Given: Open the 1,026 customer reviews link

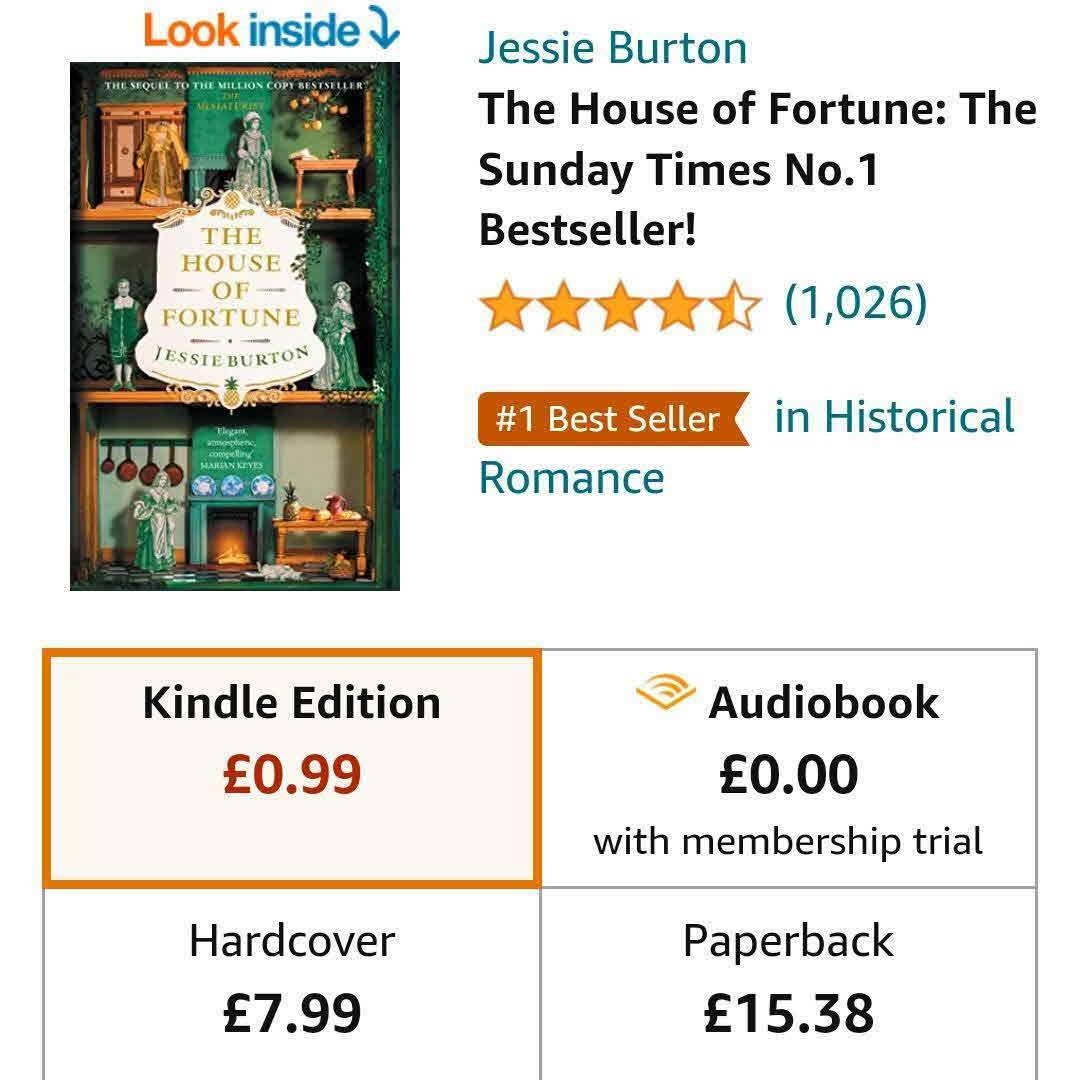Looking at the screenshot, I should (856, 302).
